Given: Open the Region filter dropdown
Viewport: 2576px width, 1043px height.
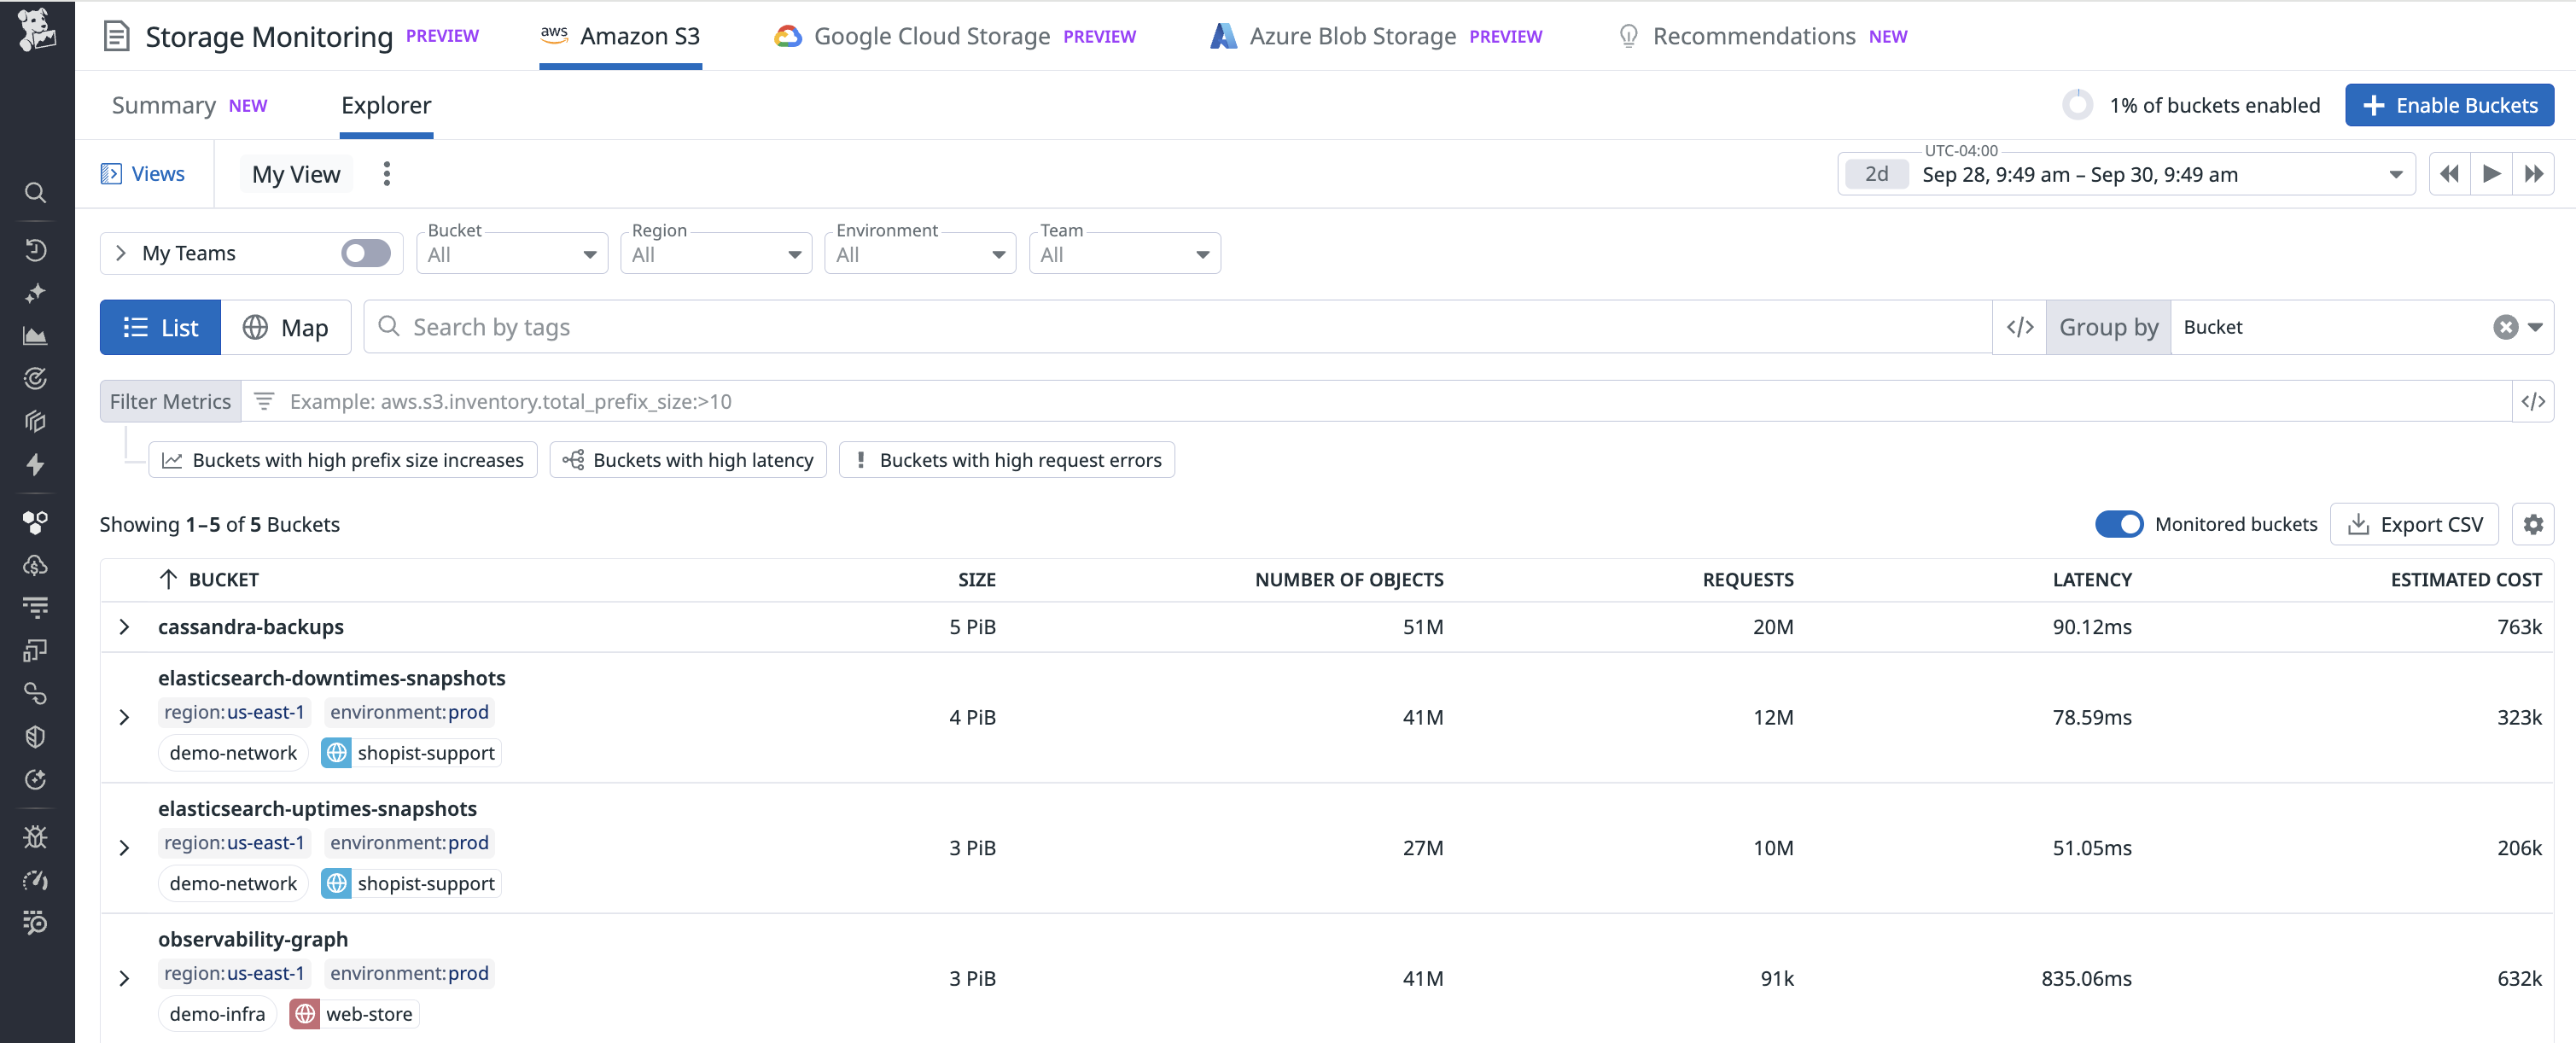Looking at the screenshot, I should (x=715, y=254).
